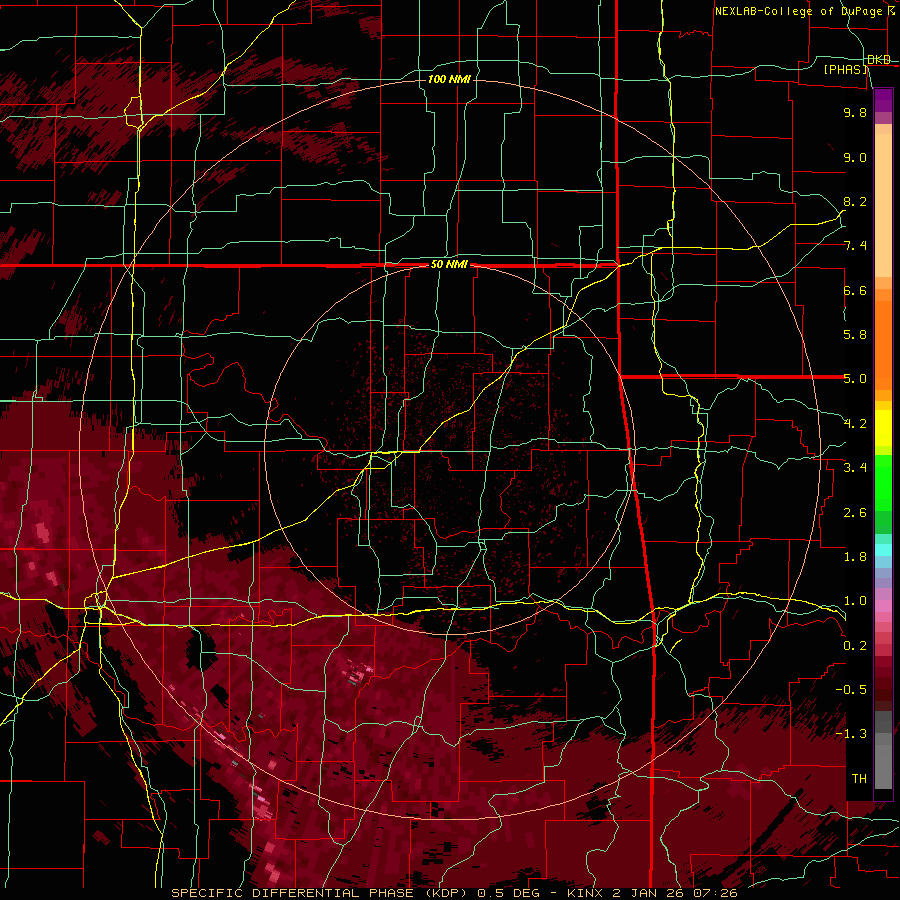
Task: Click the 100 NMI range ring label
Action: [x=449, y=79]
